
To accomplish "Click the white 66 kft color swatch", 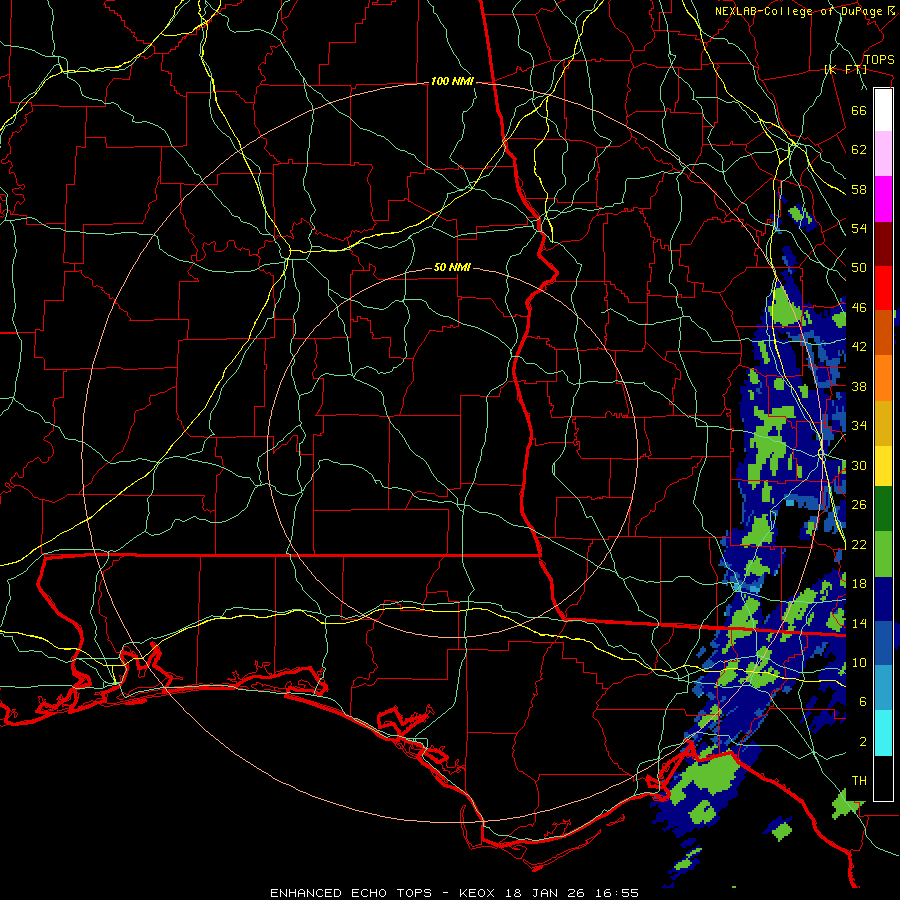I will click(883, 110).
